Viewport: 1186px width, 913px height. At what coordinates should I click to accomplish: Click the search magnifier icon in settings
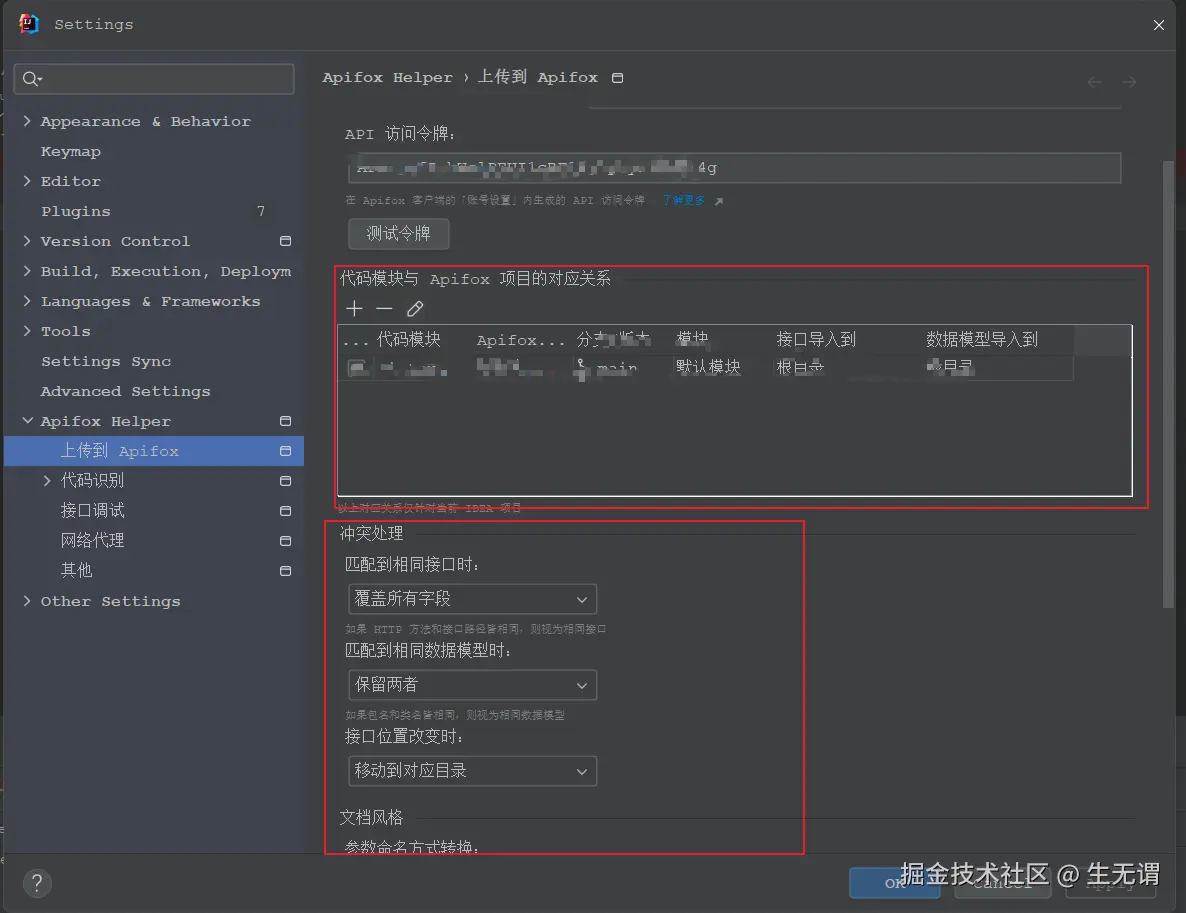coord(31,79)
